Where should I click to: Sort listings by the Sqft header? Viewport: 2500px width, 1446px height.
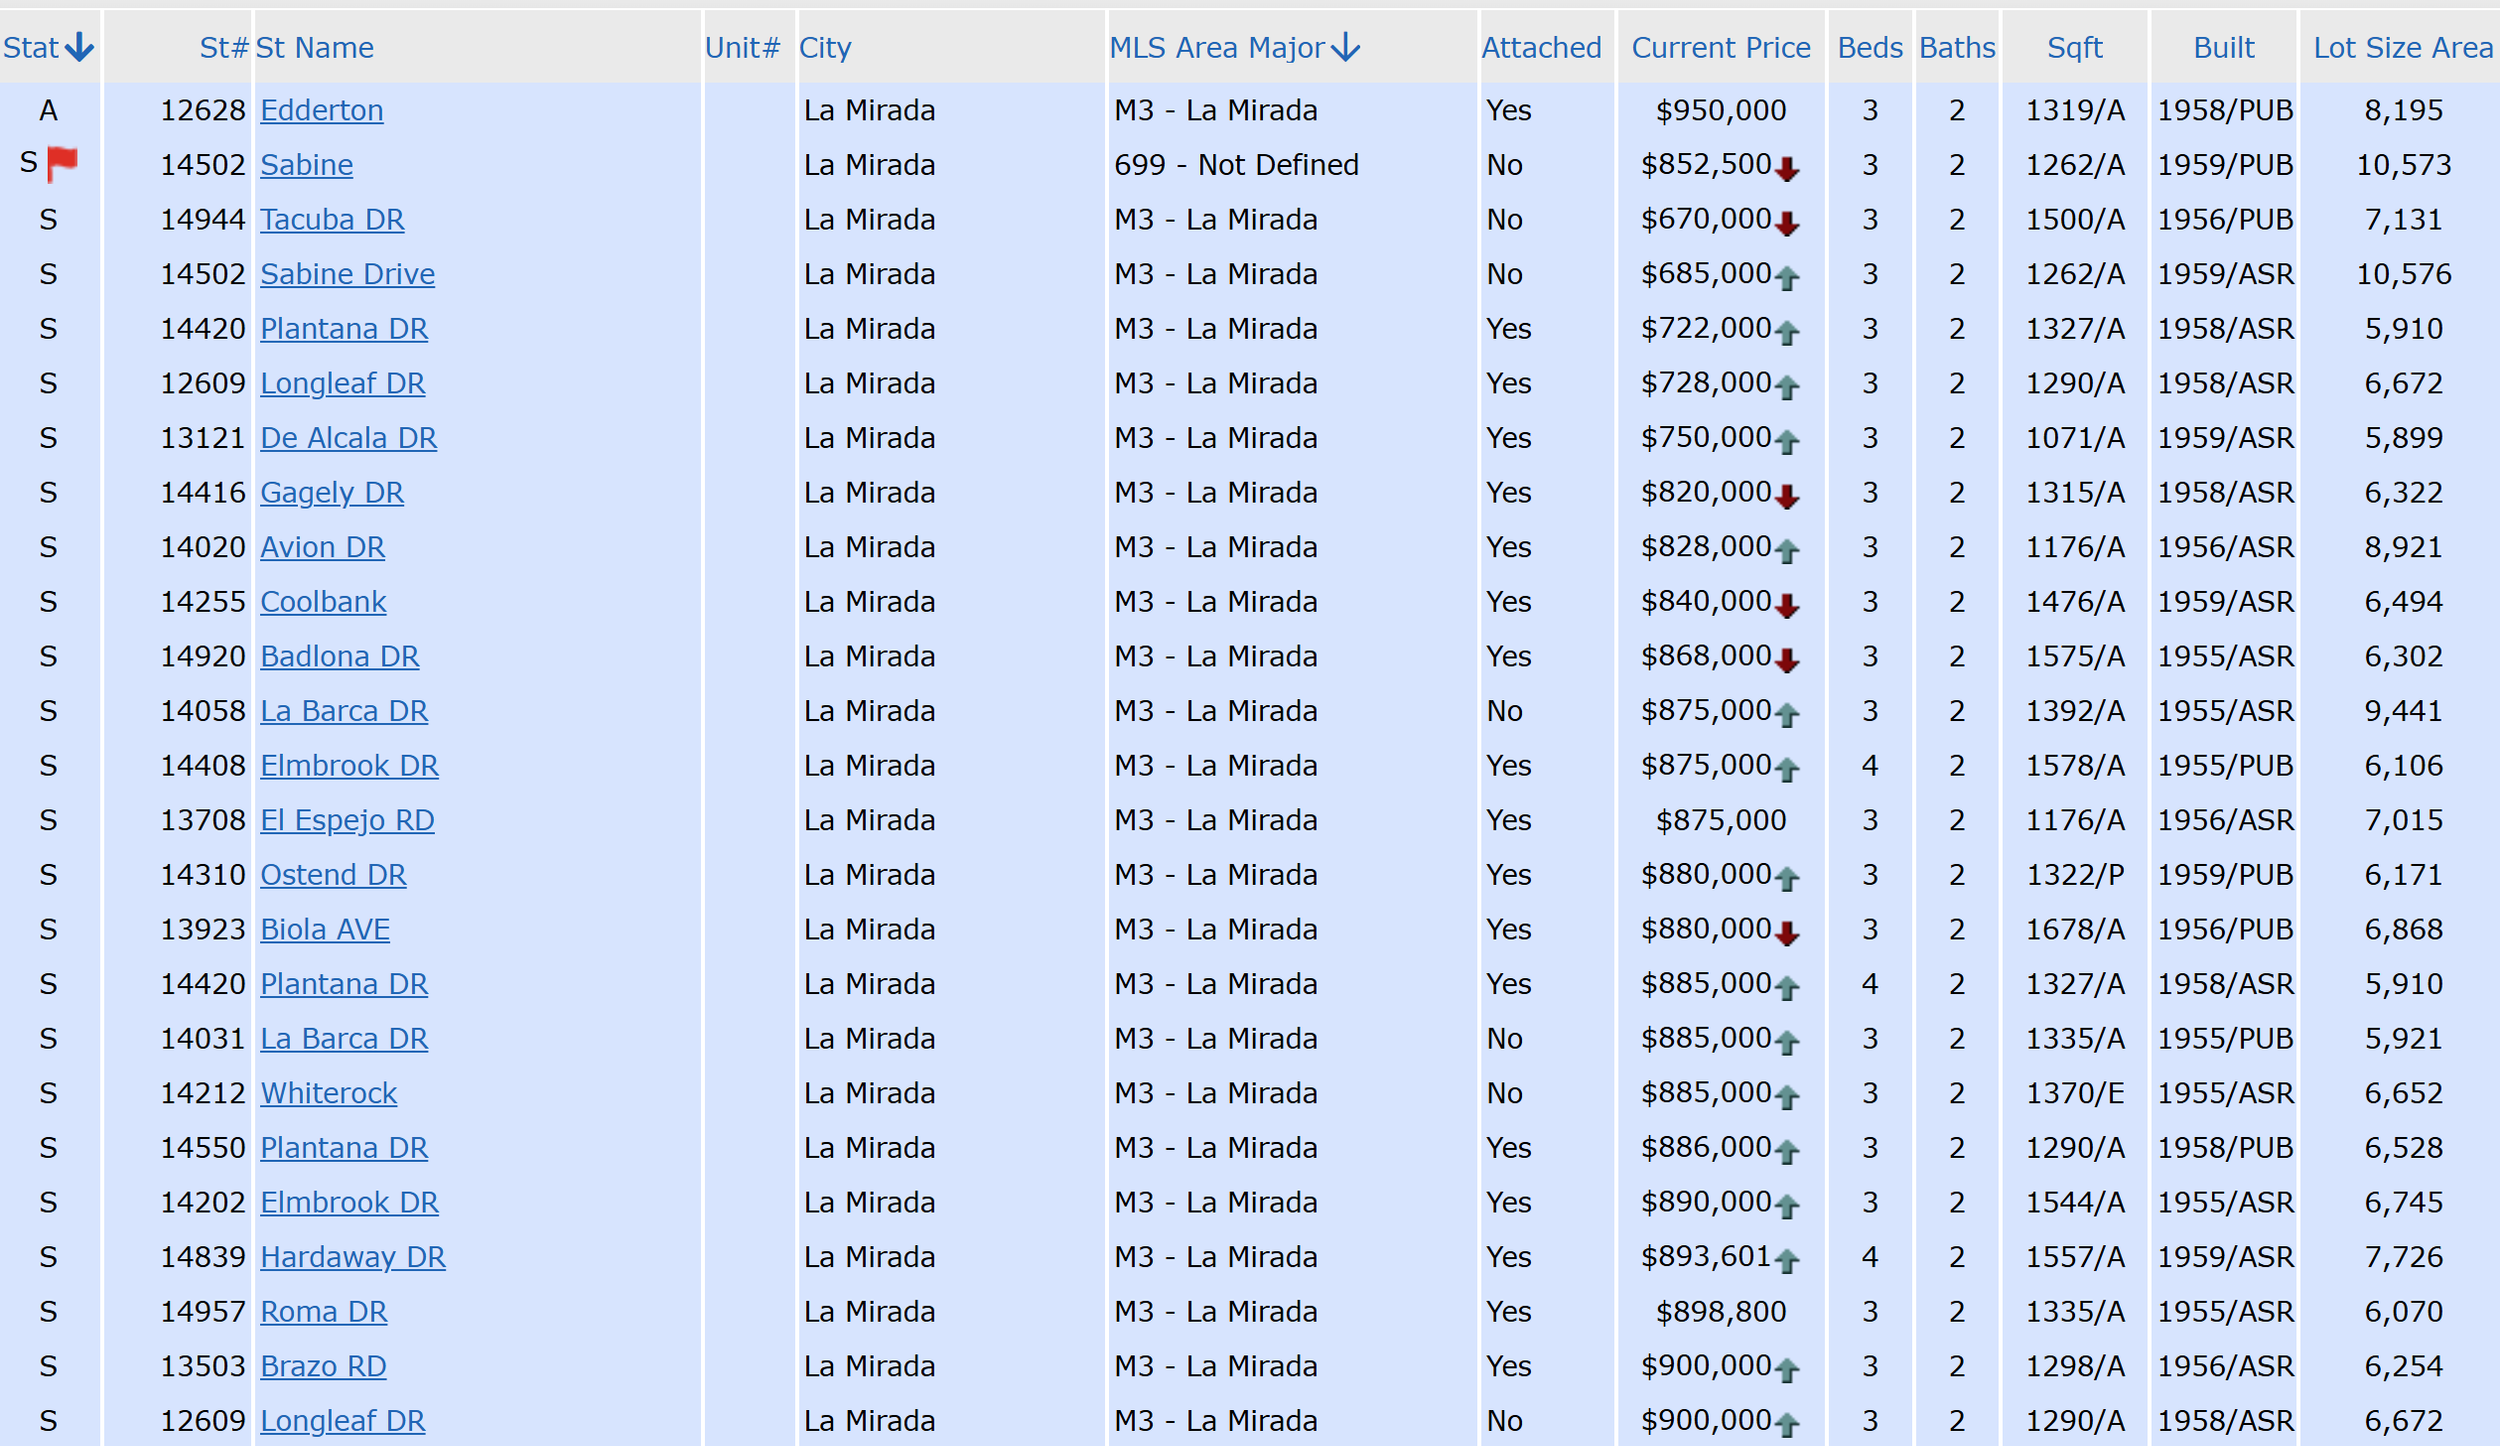(x=2074, y=47)
